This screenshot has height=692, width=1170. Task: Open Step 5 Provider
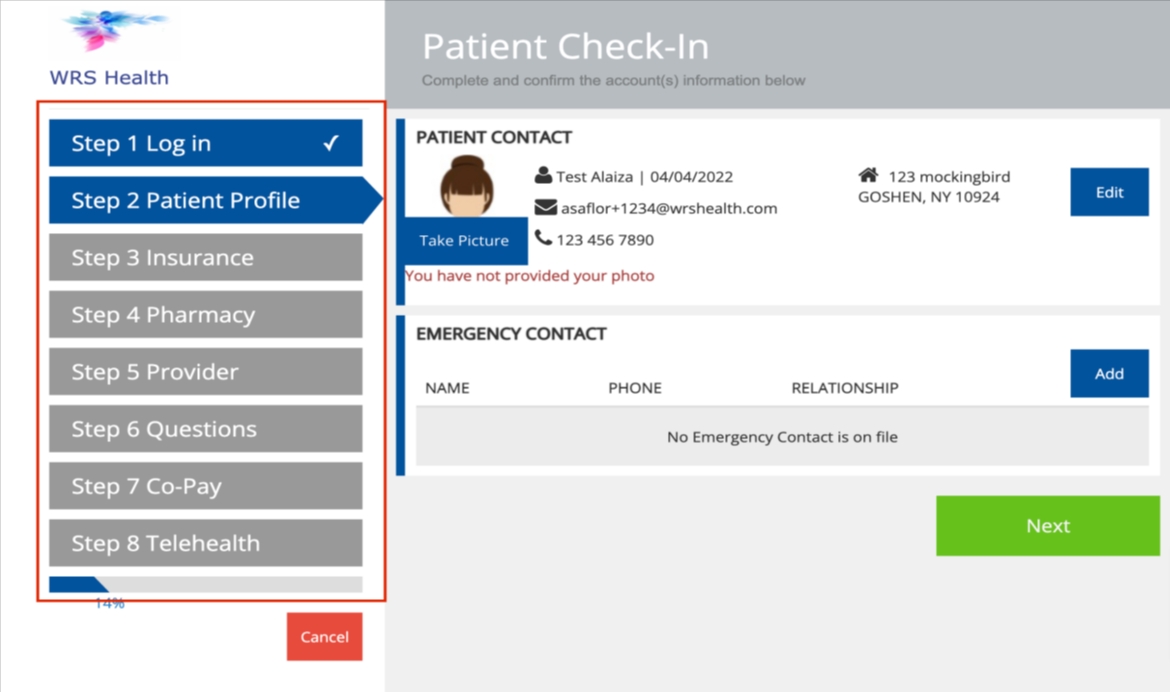pos(205,371)
